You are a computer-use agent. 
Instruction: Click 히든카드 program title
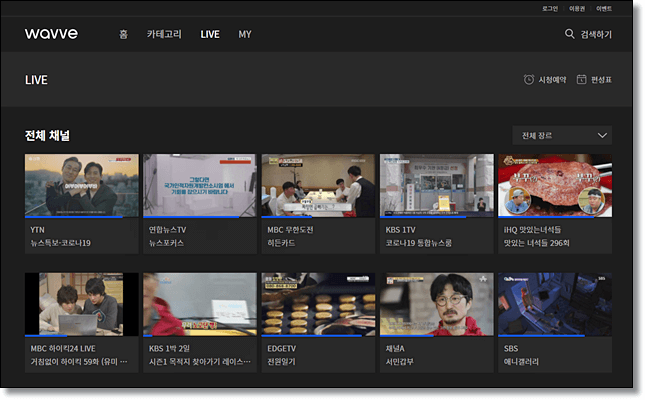pos(281,243)
